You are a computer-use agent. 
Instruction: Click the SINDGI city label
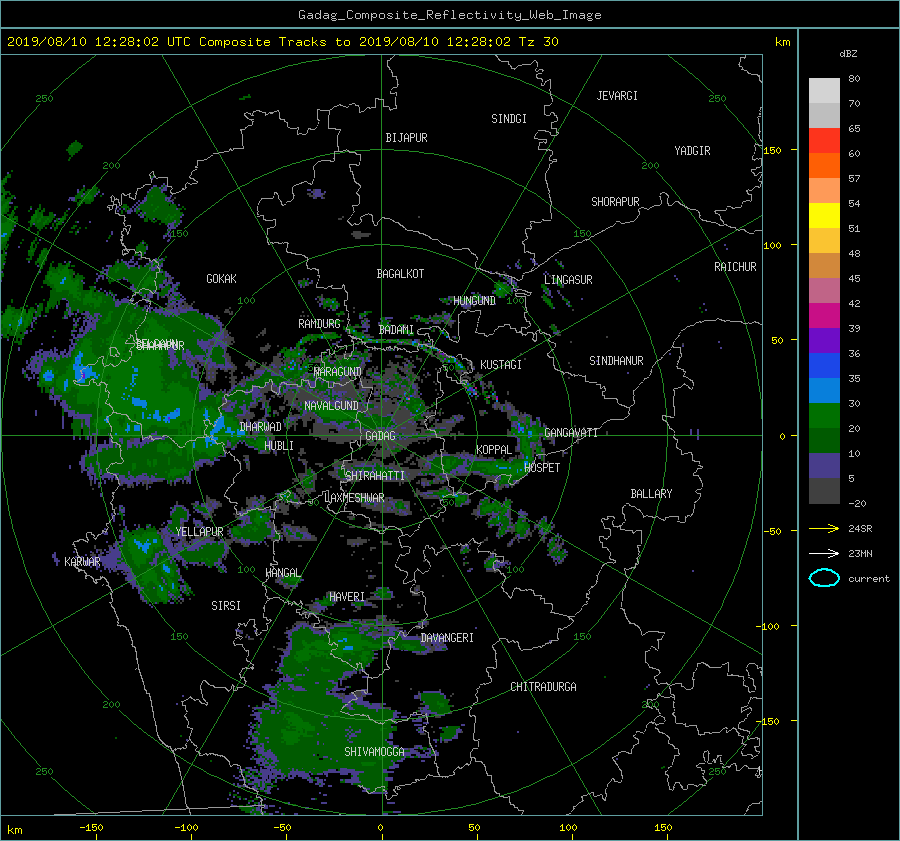(509, 119)
